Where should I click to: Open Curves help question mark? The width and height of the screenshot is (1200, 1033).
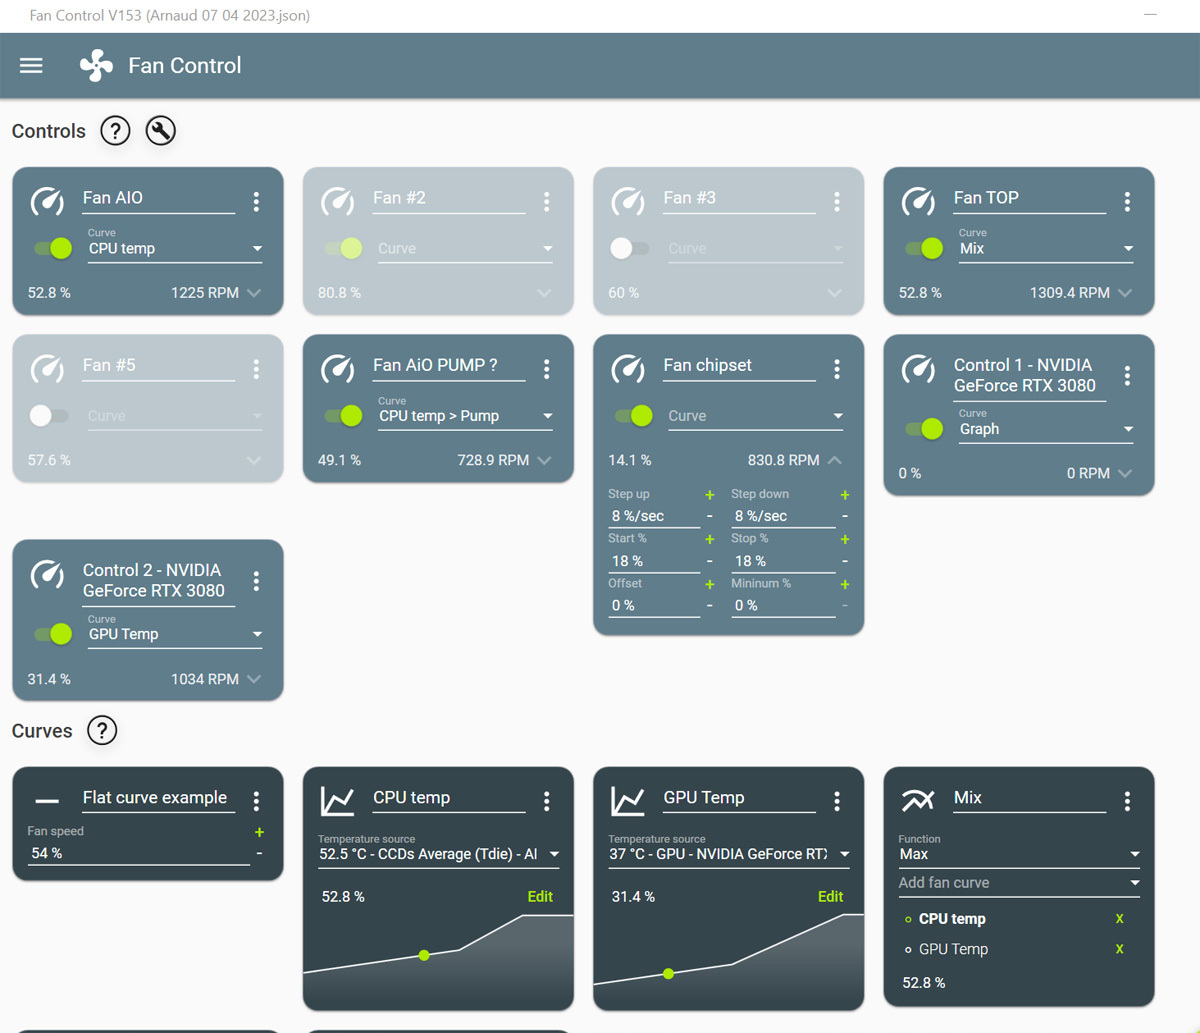[102, 731]
